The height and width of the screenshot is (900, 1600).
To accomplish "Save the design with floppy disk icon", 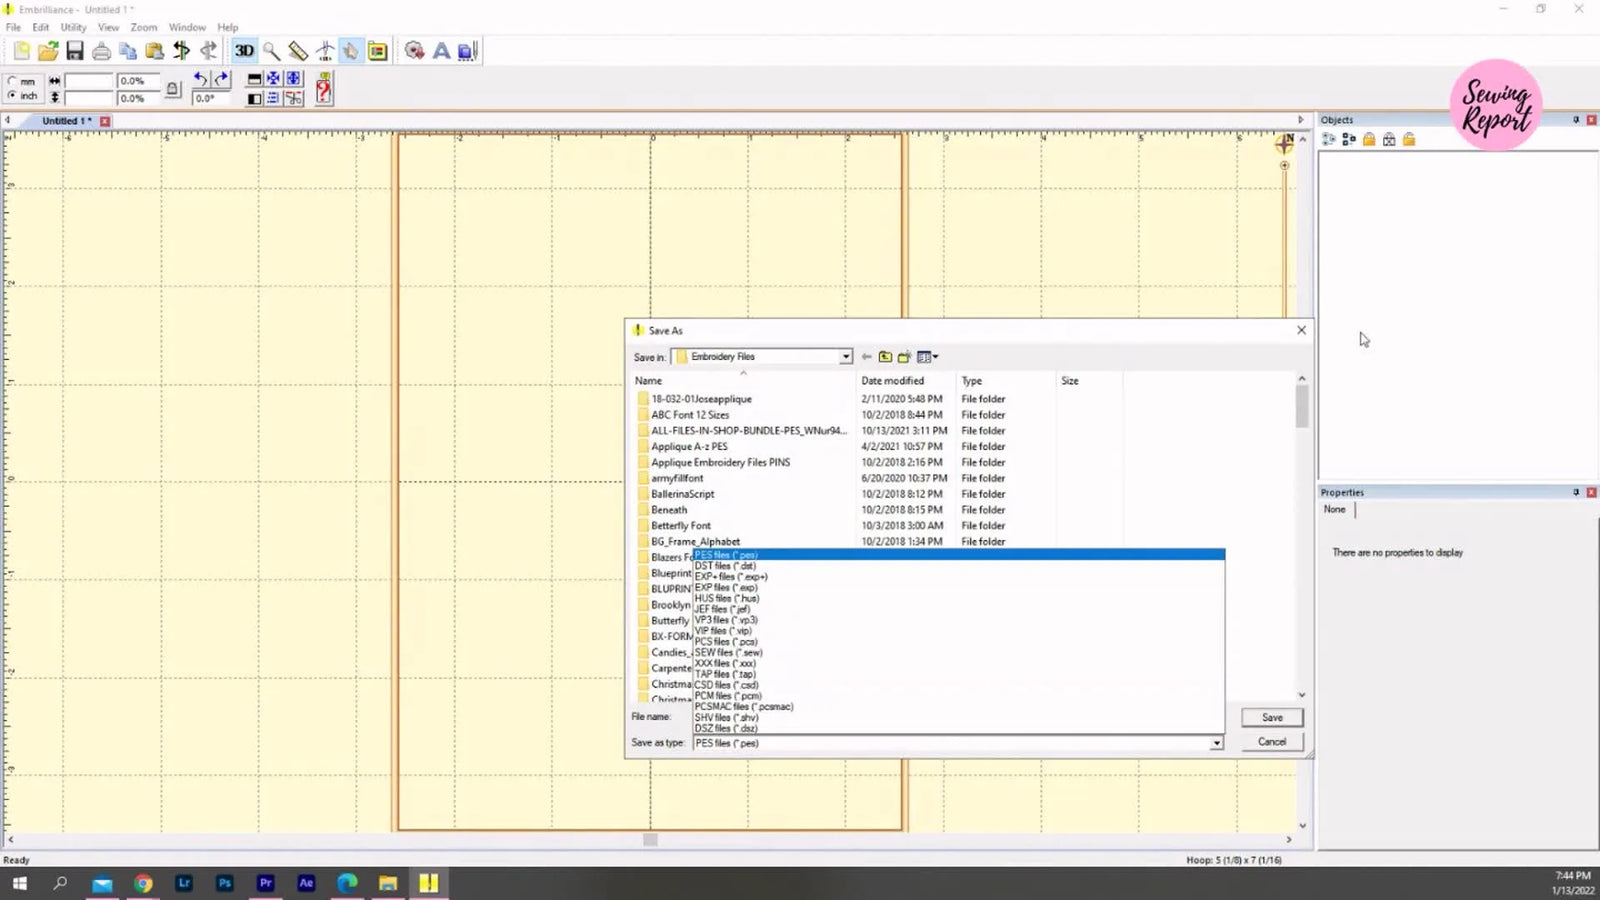I will pyautogui.click(x=75, y=51).
